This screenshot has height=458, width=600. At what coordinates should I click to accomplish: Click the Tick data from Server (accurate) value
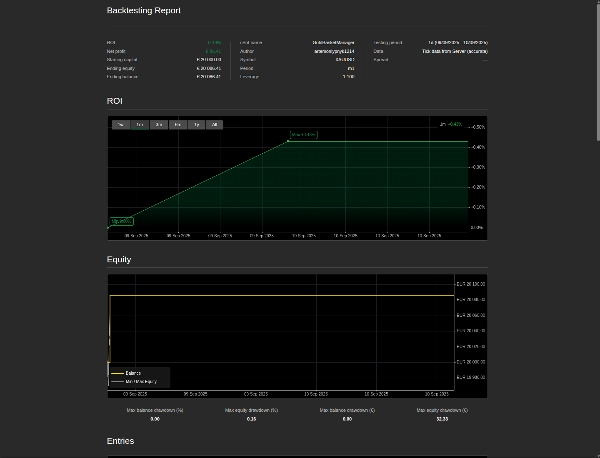[455, 51]
